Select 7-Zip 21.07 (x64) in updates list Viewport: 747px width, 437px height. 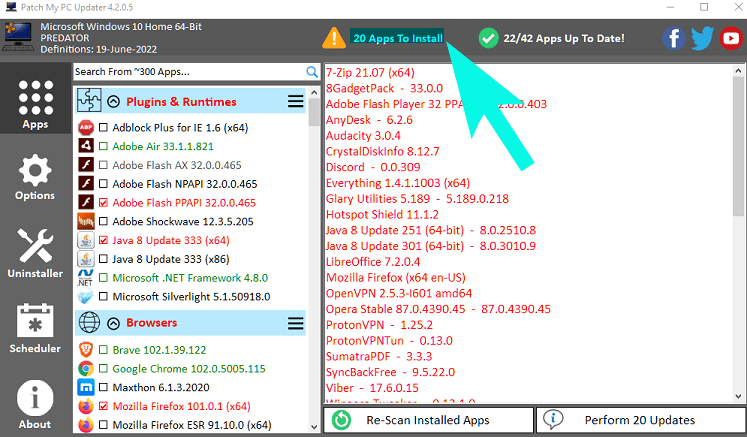(x=370, y=72)
